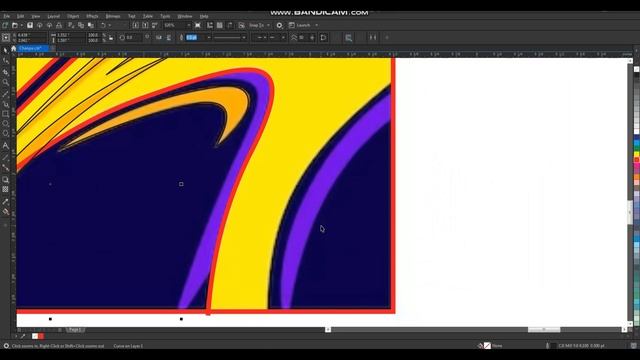
Task: Select the Crop tool
Action: coord(5,72)
